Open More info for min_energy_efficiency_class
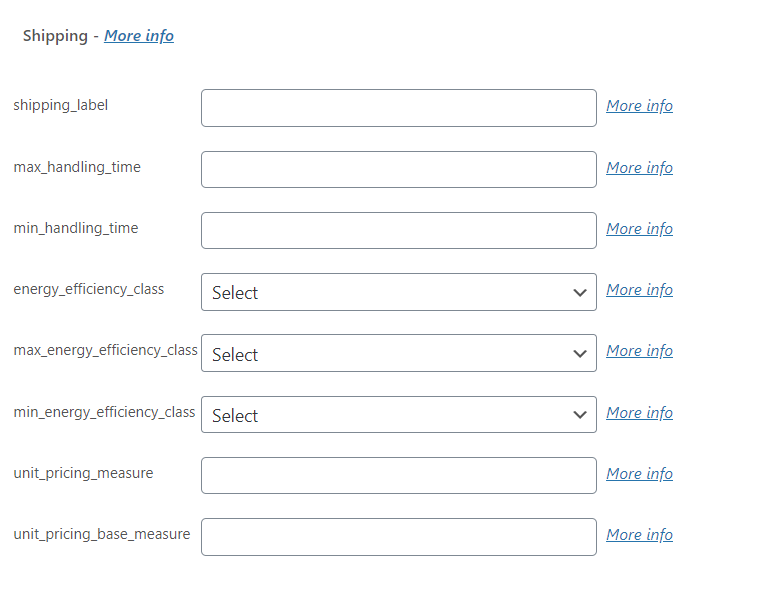The image size is (781, 592). tap(639, 413)
